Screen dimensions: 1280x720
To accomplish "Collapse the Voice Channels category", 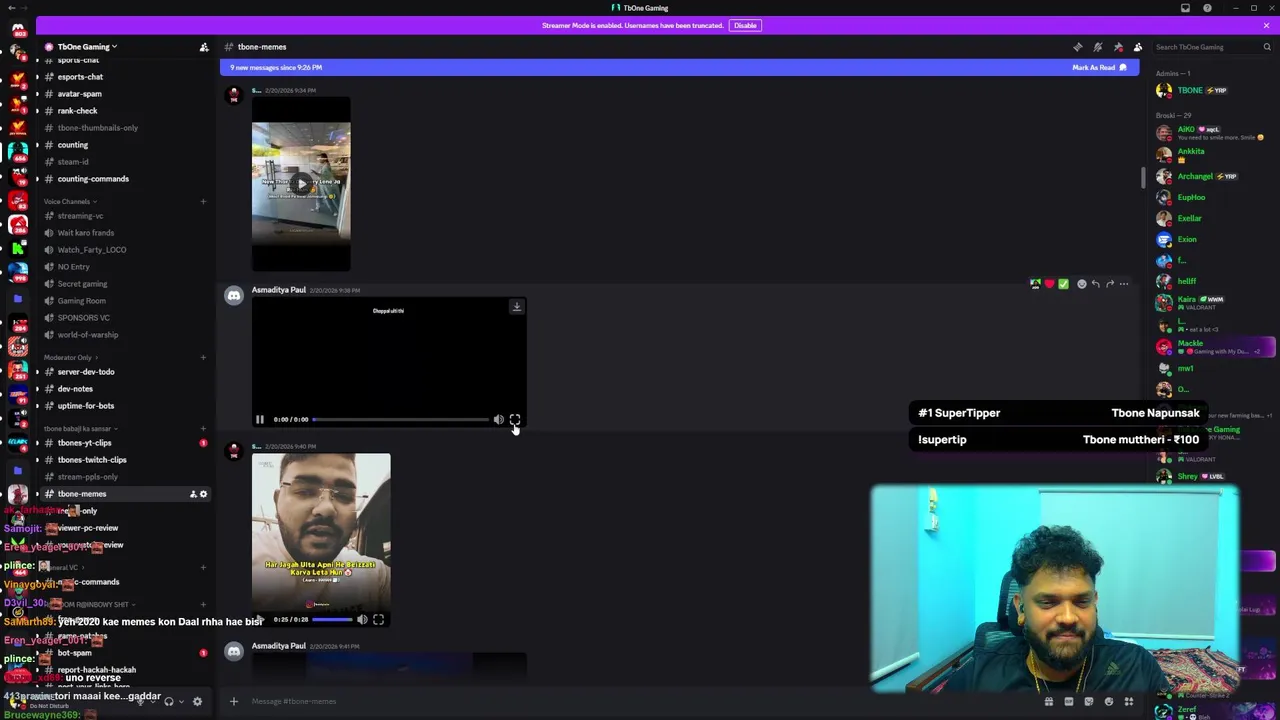I will (x=70, y=202).
